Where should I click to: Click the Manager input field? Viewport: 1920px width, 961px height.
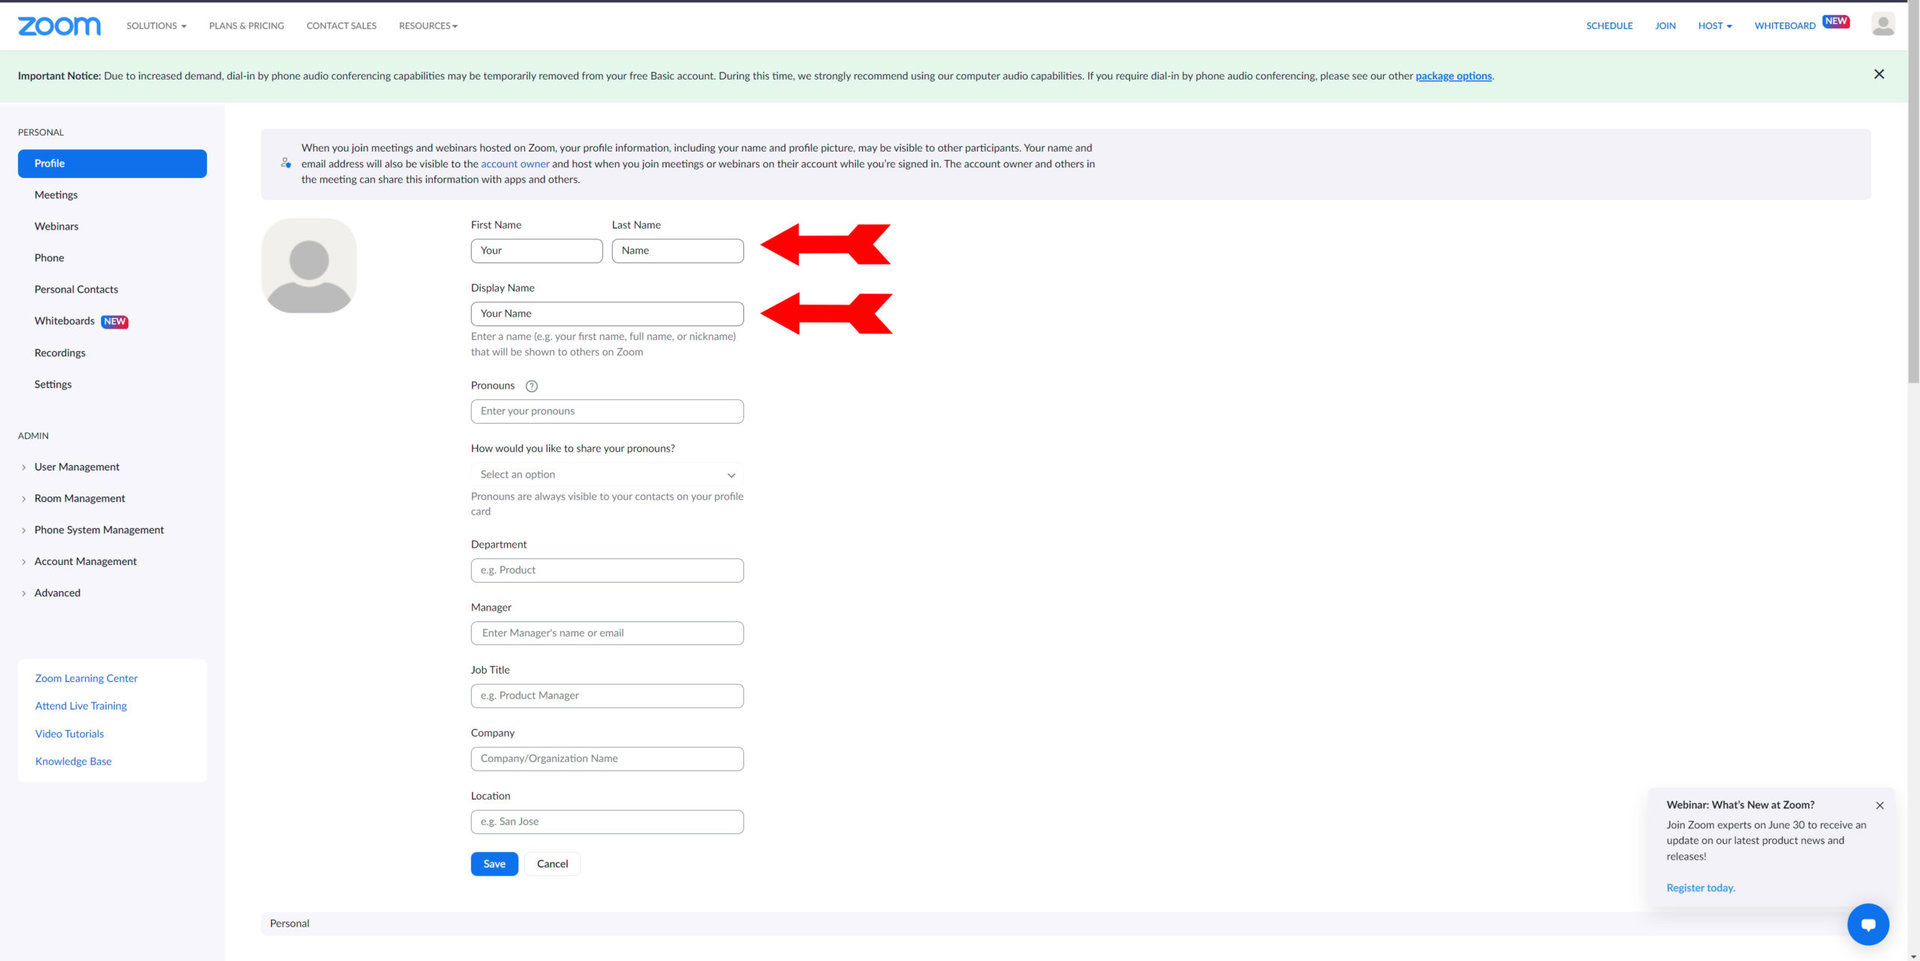[x=607, y=633]
